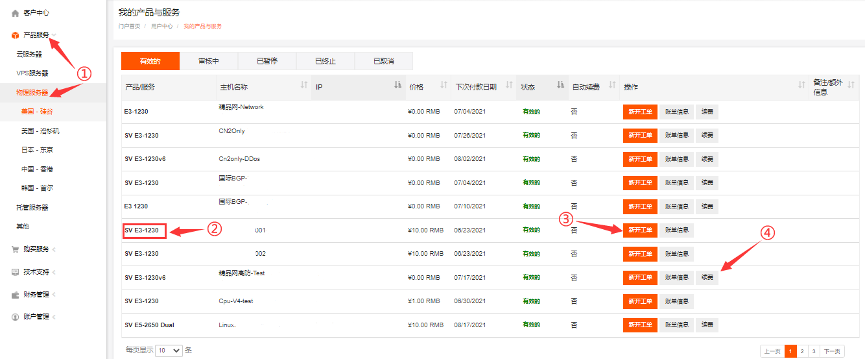
Task: Click sort arrows in 主机名称 column header
Action: pos(304,85)
